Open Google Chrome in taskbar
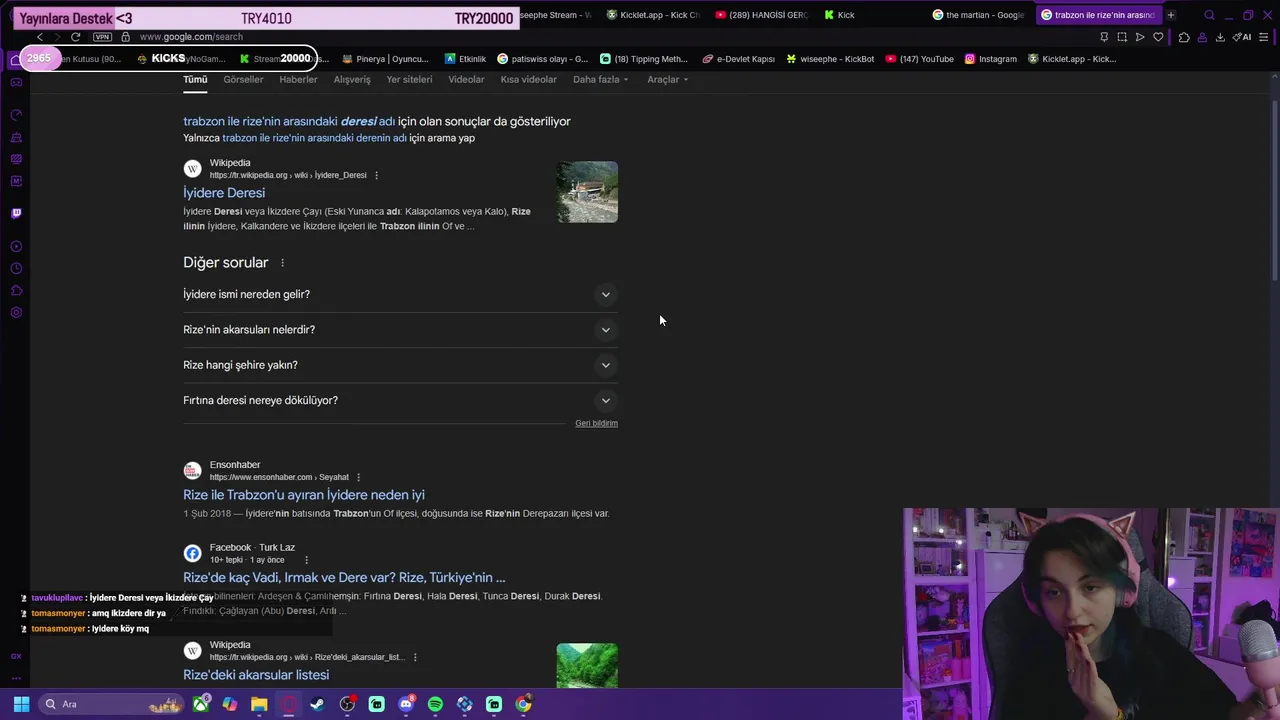1280x720 pixels. pyautogui.click(x=523, y=704)
